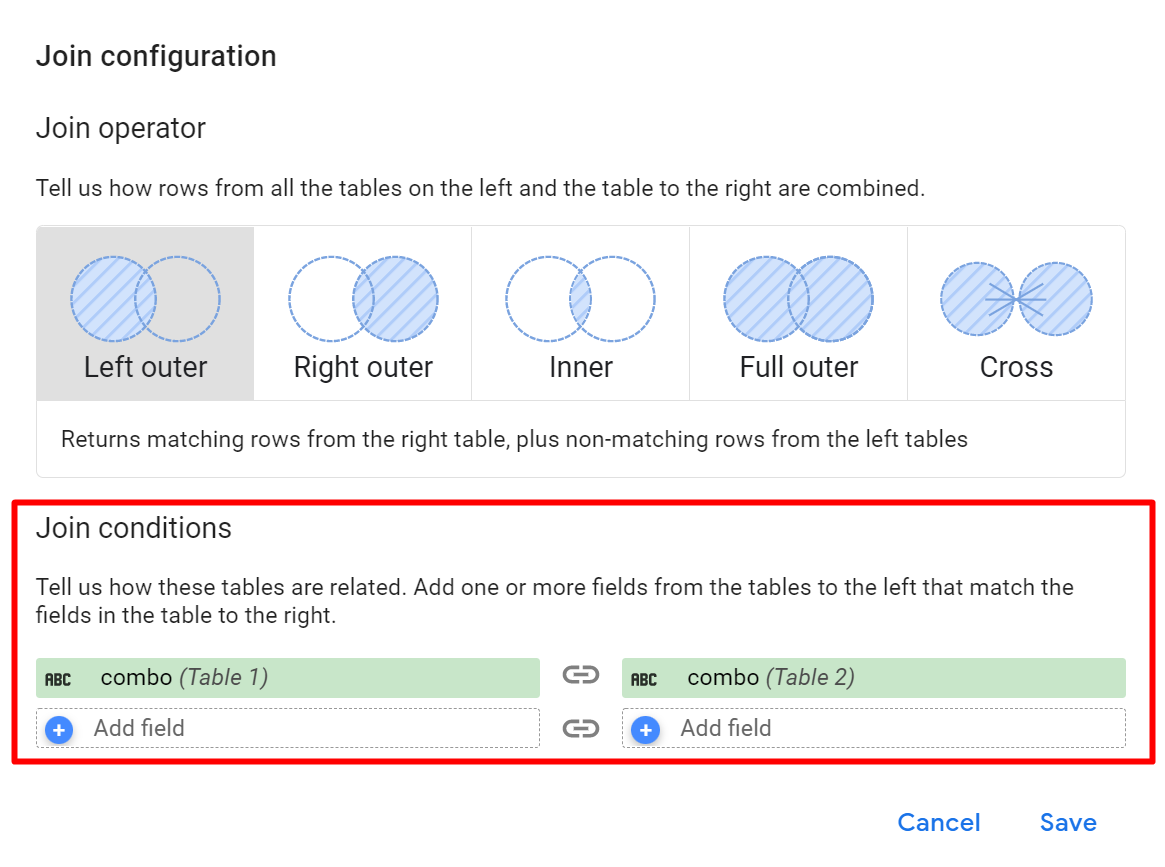This screenshot has height=867, width=1165.
Task: Save the join configuration
Action: click(1068, 822)
